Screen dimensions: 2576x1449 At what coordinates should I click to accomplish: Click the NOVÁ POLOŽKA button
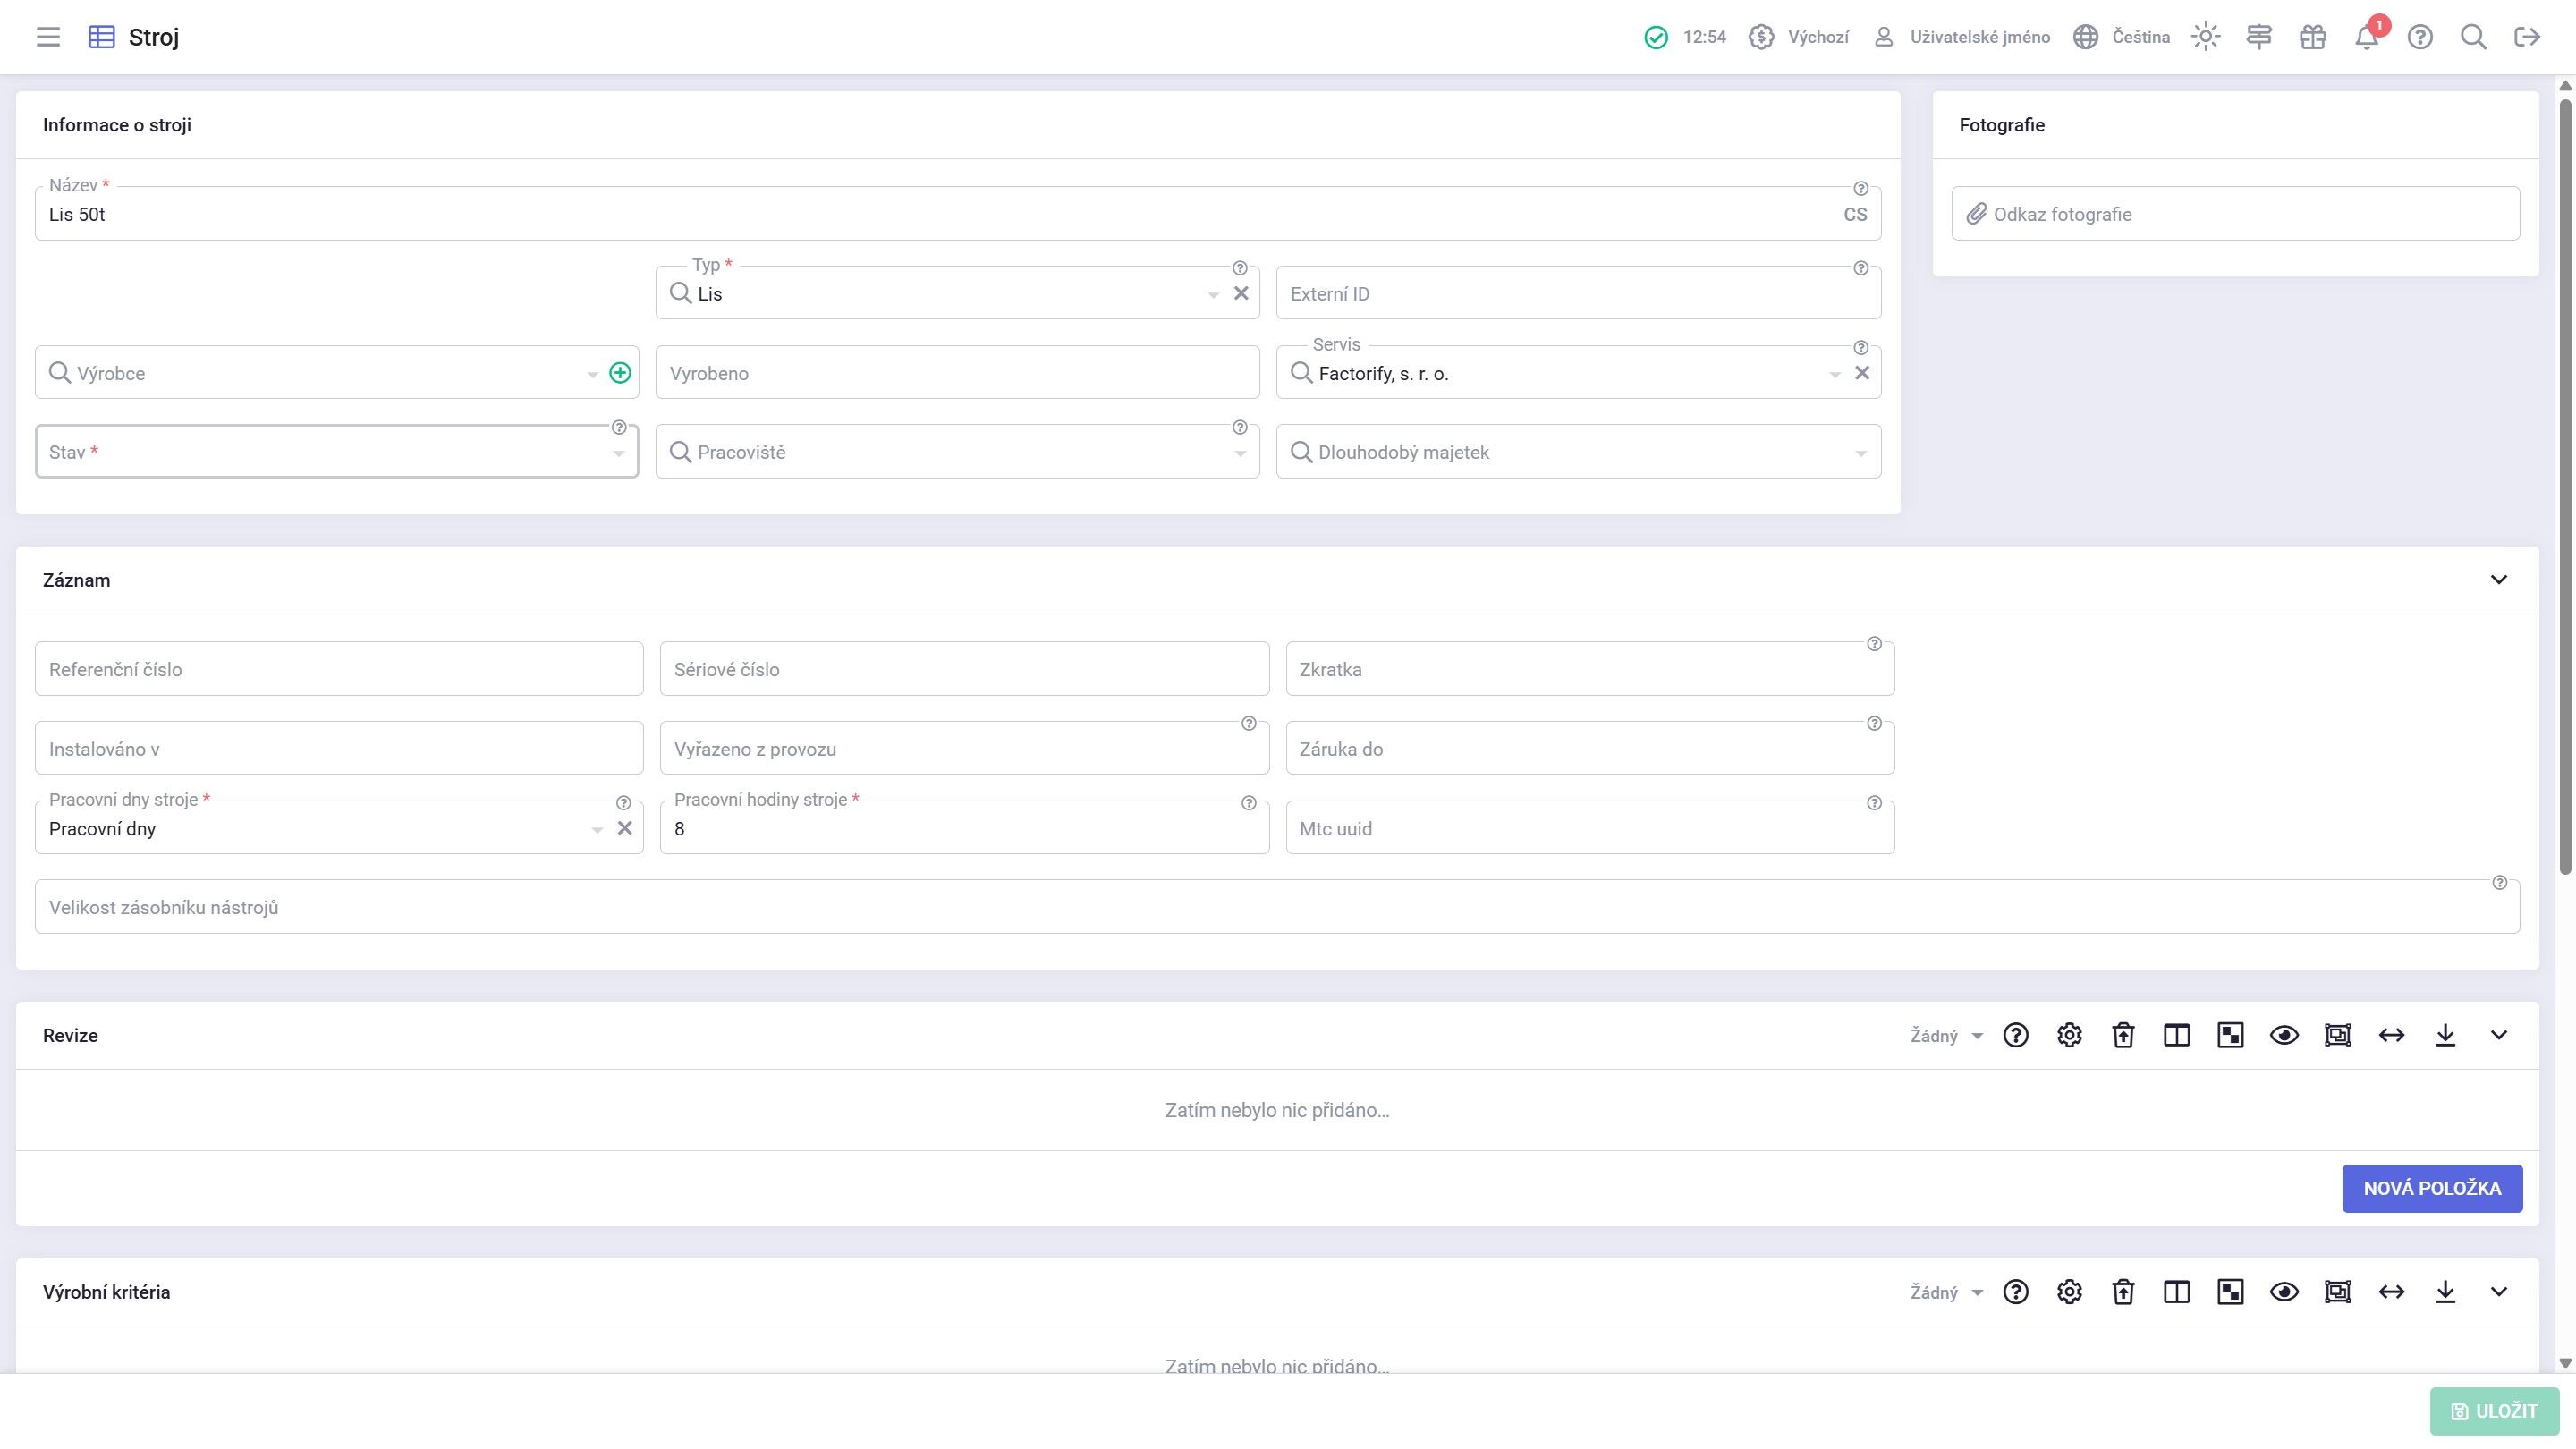click(2432, 1188)
